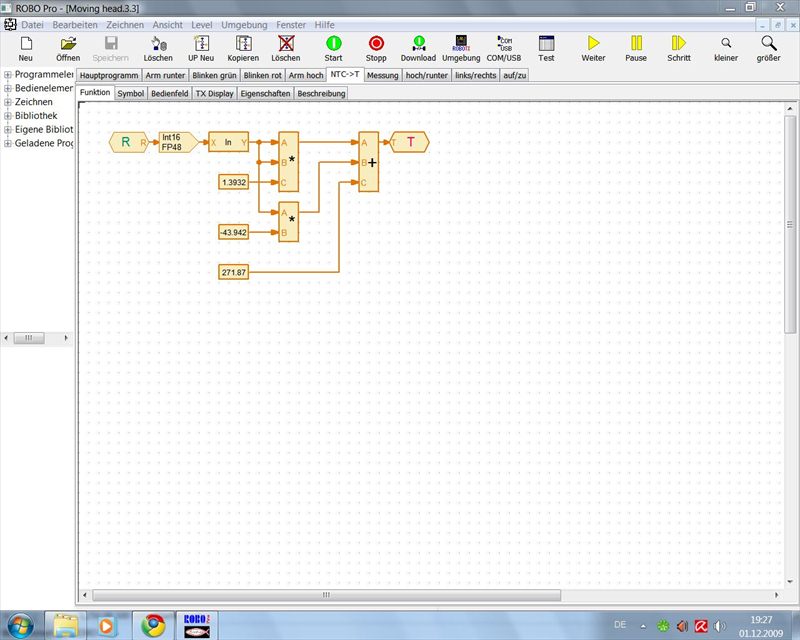Switch to the Arm hoch tab
This screenshot has height=640, width=800.
(x=306, y=75)
